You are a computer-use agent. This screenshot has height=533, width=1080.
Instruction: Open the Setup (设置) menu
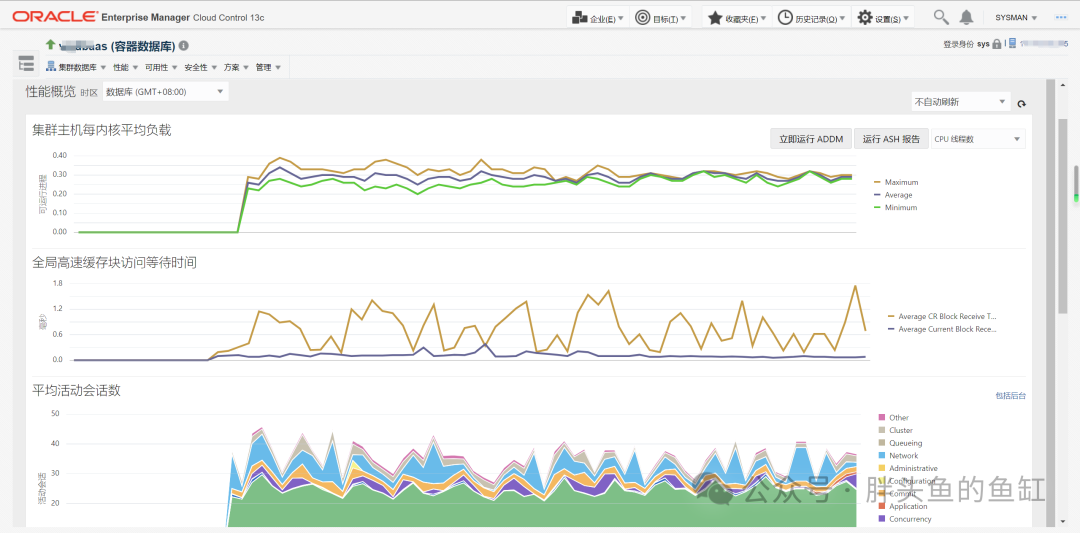coord(883,18)
